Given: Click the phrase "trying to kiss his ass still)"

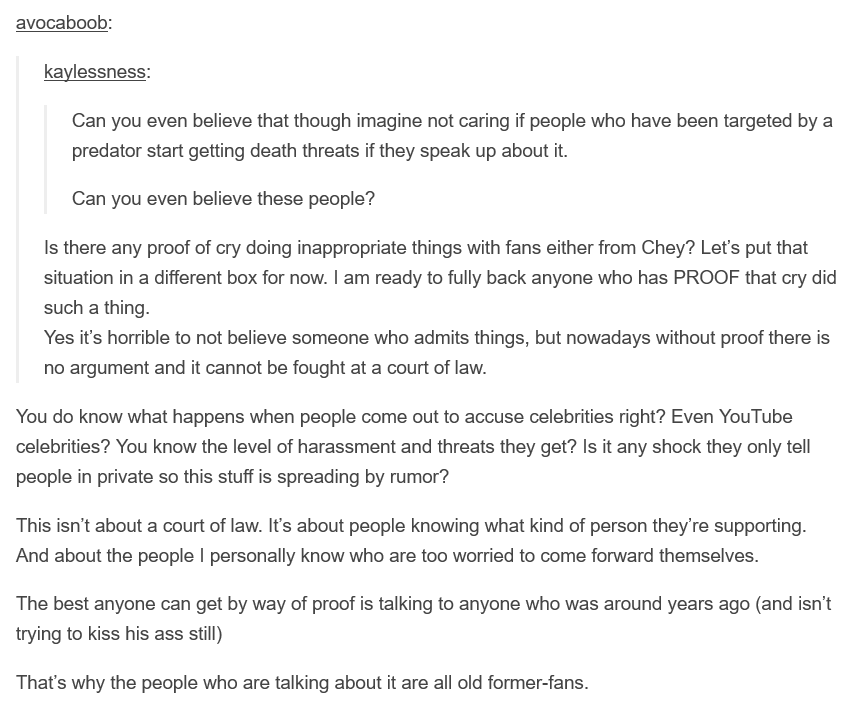Looking at the screenshot, I should 119,634.
